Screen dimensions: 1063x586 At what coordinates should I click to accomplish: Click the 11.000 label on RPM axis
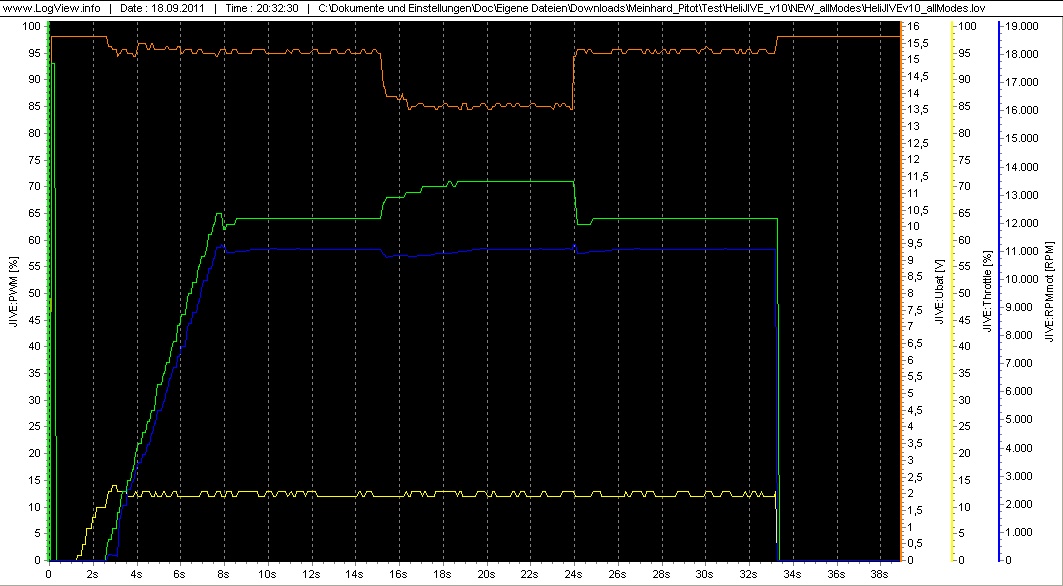pos(1023,251)
